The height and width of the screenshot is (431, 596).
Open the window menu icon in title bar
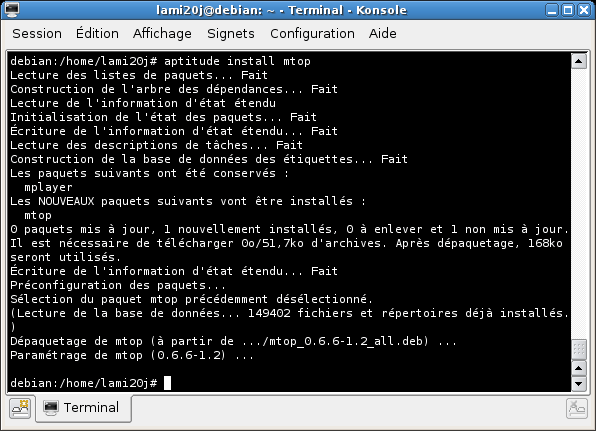12,10
